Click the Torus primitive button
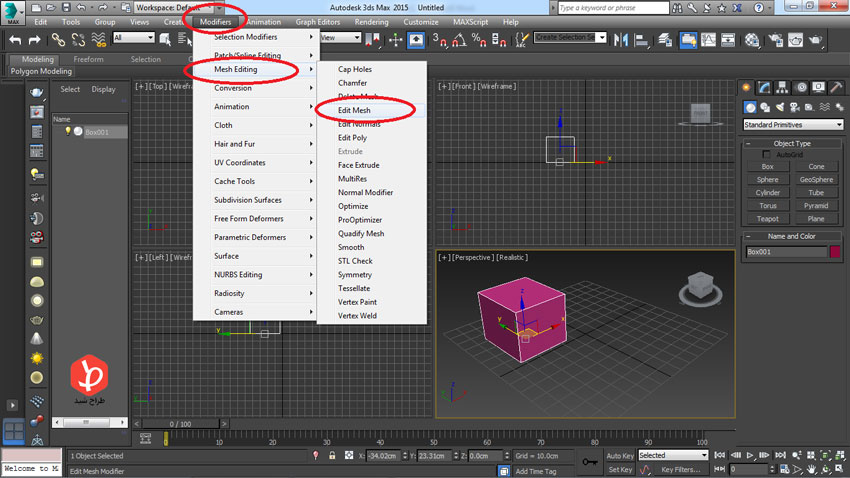This screenshot has height=478, width=850. coord(768,206)
